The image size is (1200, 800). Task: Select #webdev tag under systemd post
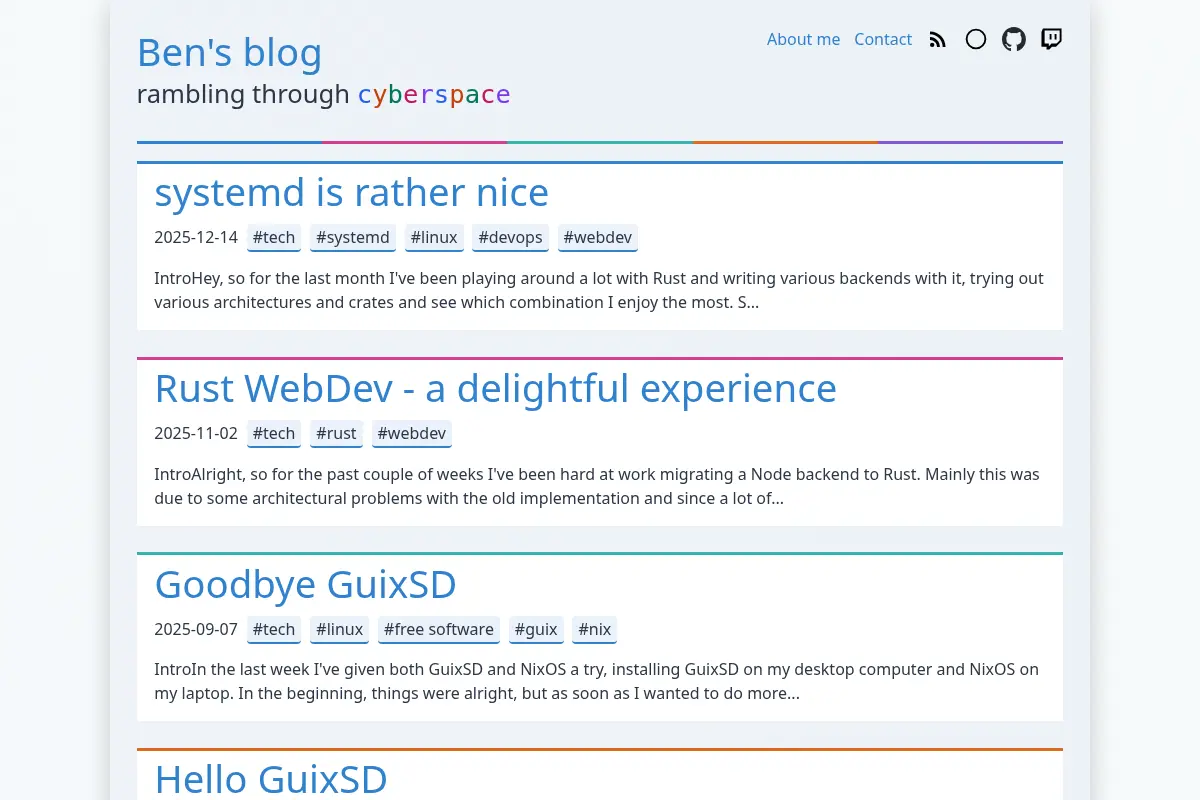coord(598,237)
